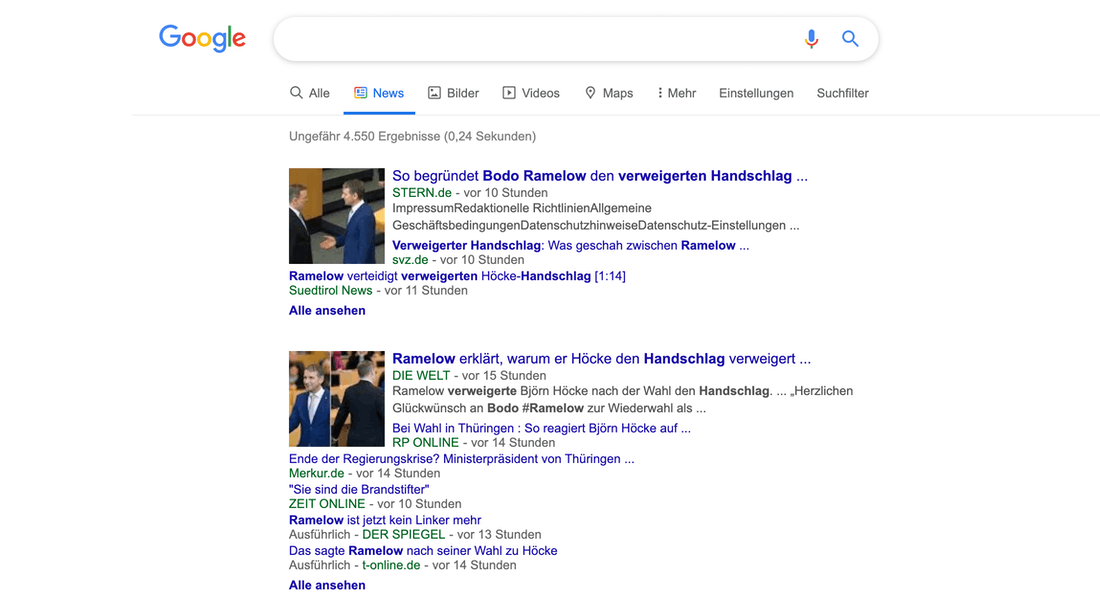Activate voice search microphone icon

(x=811, y=39)
